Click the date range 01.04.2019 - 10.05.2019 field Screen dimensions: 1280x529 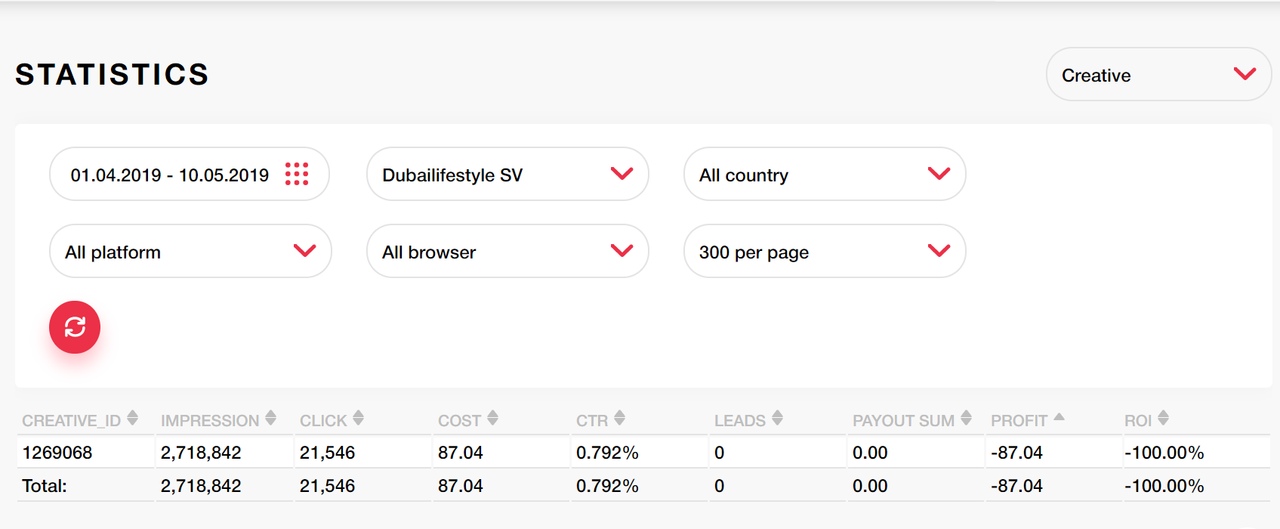point(190,174)
